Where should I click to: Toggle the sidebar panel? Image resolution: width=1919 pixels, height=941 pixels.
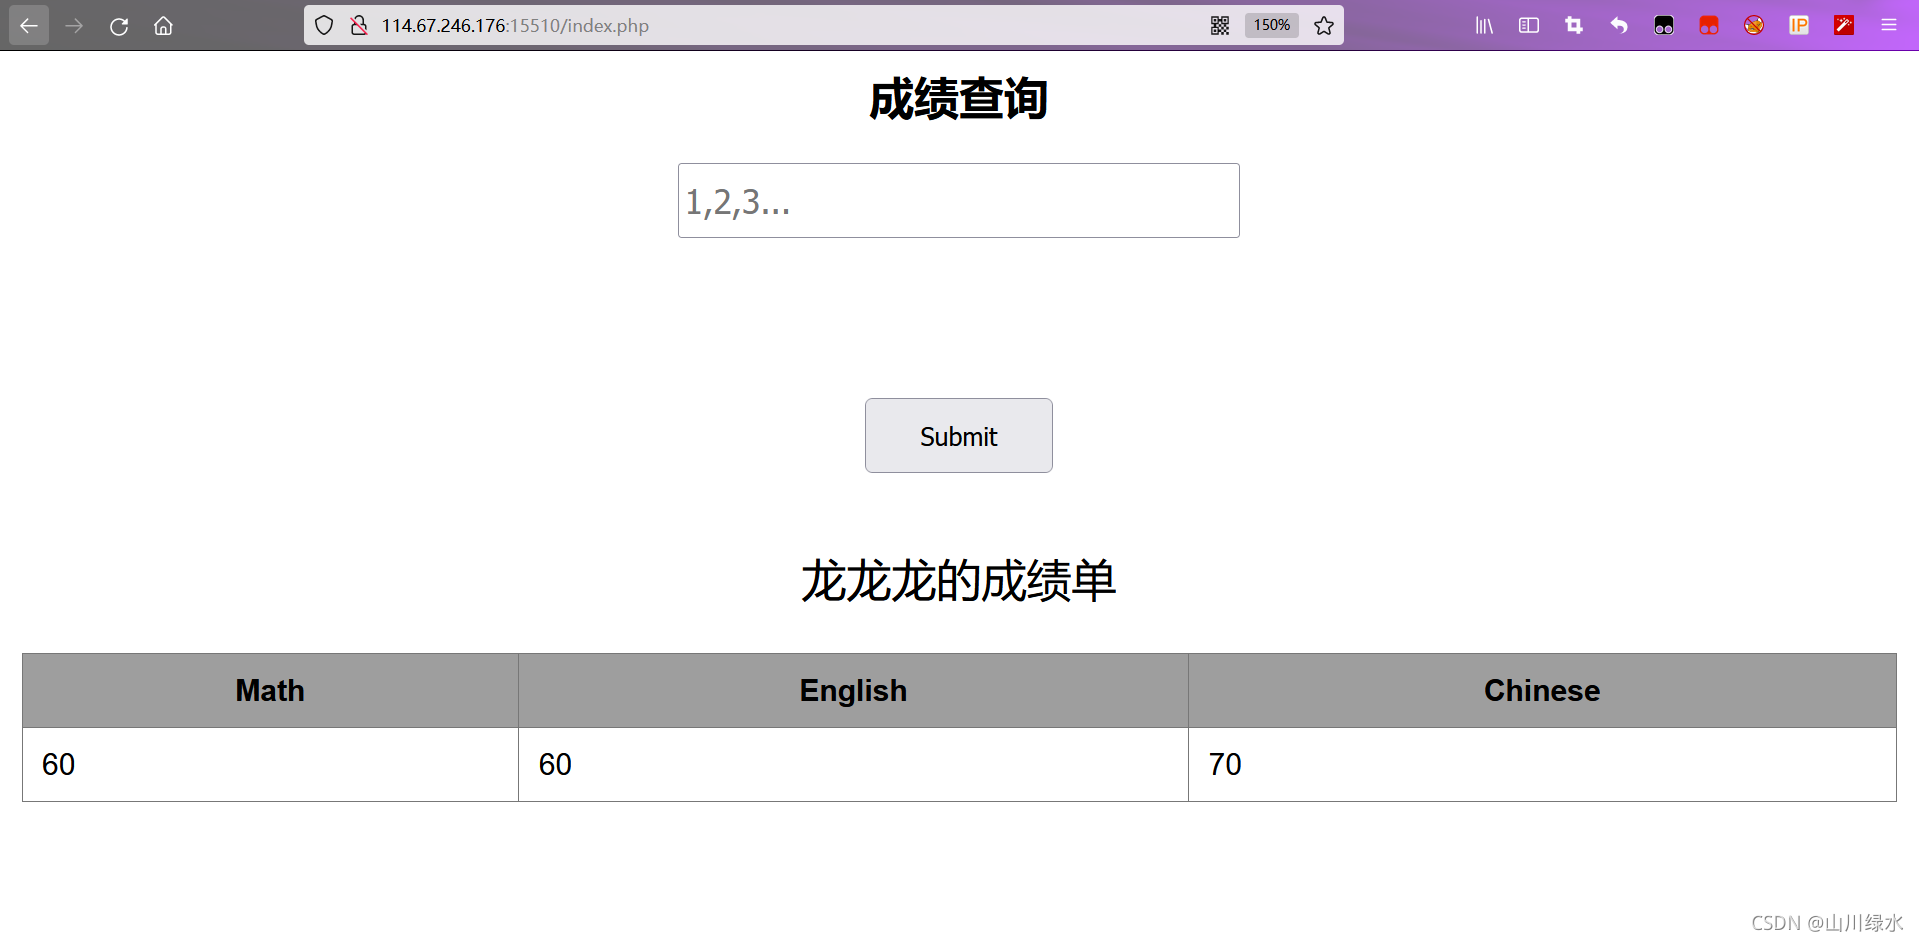[x=1529, y=26]
